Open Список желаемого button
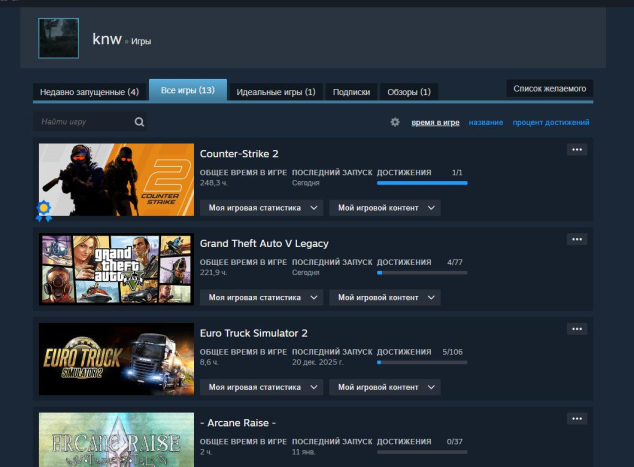 pos(550,88)
